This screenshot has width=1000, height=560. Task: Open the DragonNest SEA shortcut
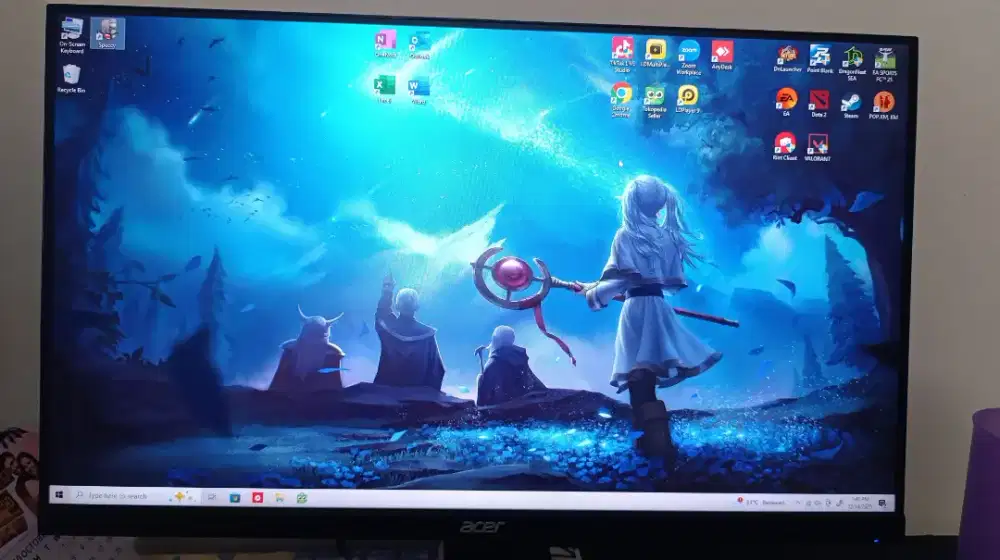coord(852,64)
